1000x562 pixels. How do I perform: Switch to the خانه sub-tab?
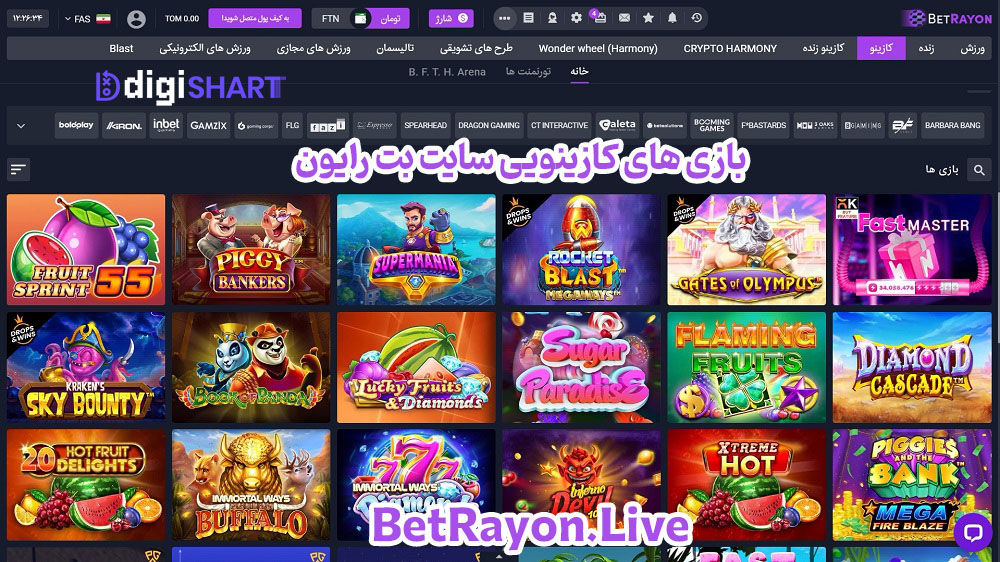pyautogui.click(x=579, y=71)
